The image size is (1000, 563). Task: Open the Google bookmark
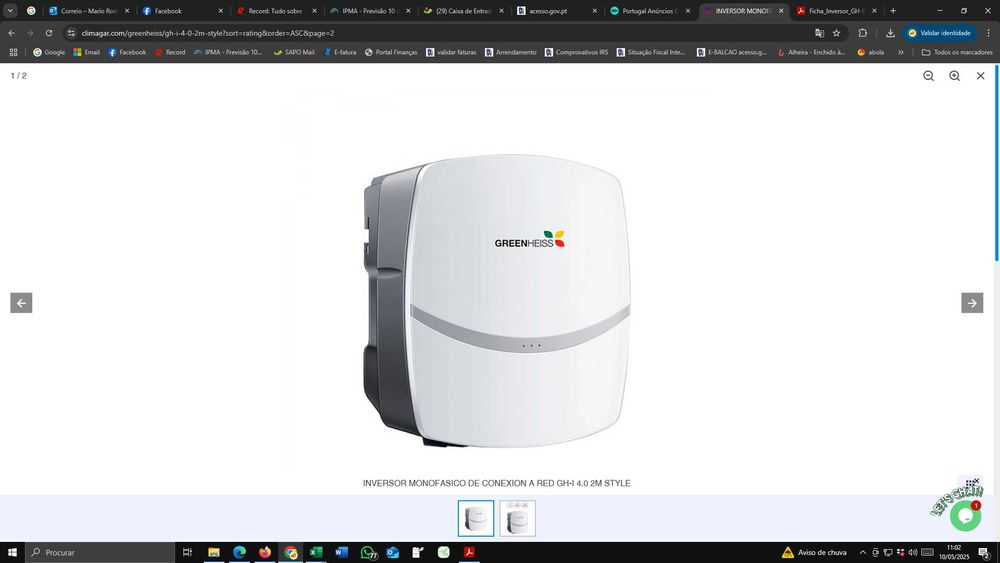[x=49, y=52]
